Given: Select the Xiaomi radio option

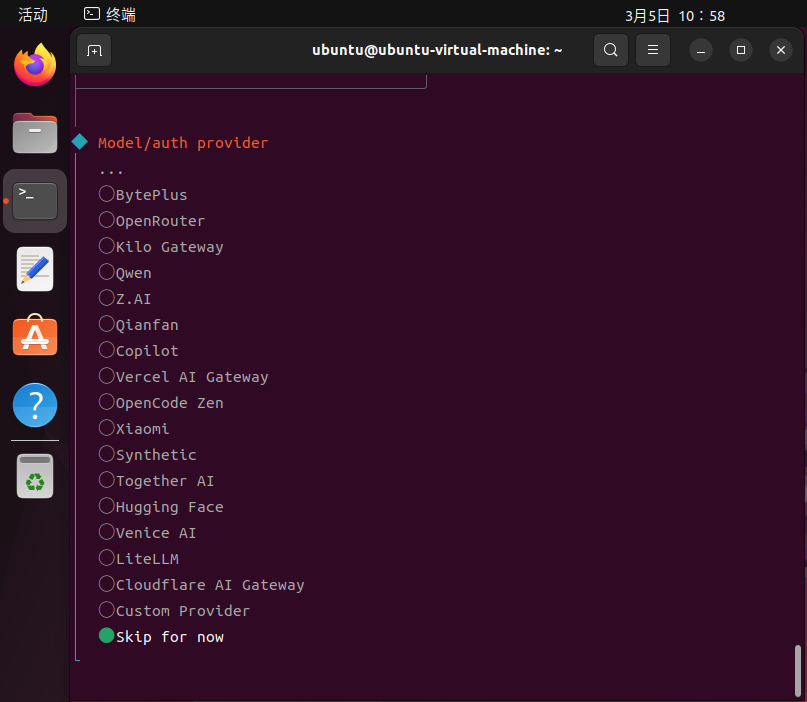Looking at the screenshot, I should click(134, 428).
